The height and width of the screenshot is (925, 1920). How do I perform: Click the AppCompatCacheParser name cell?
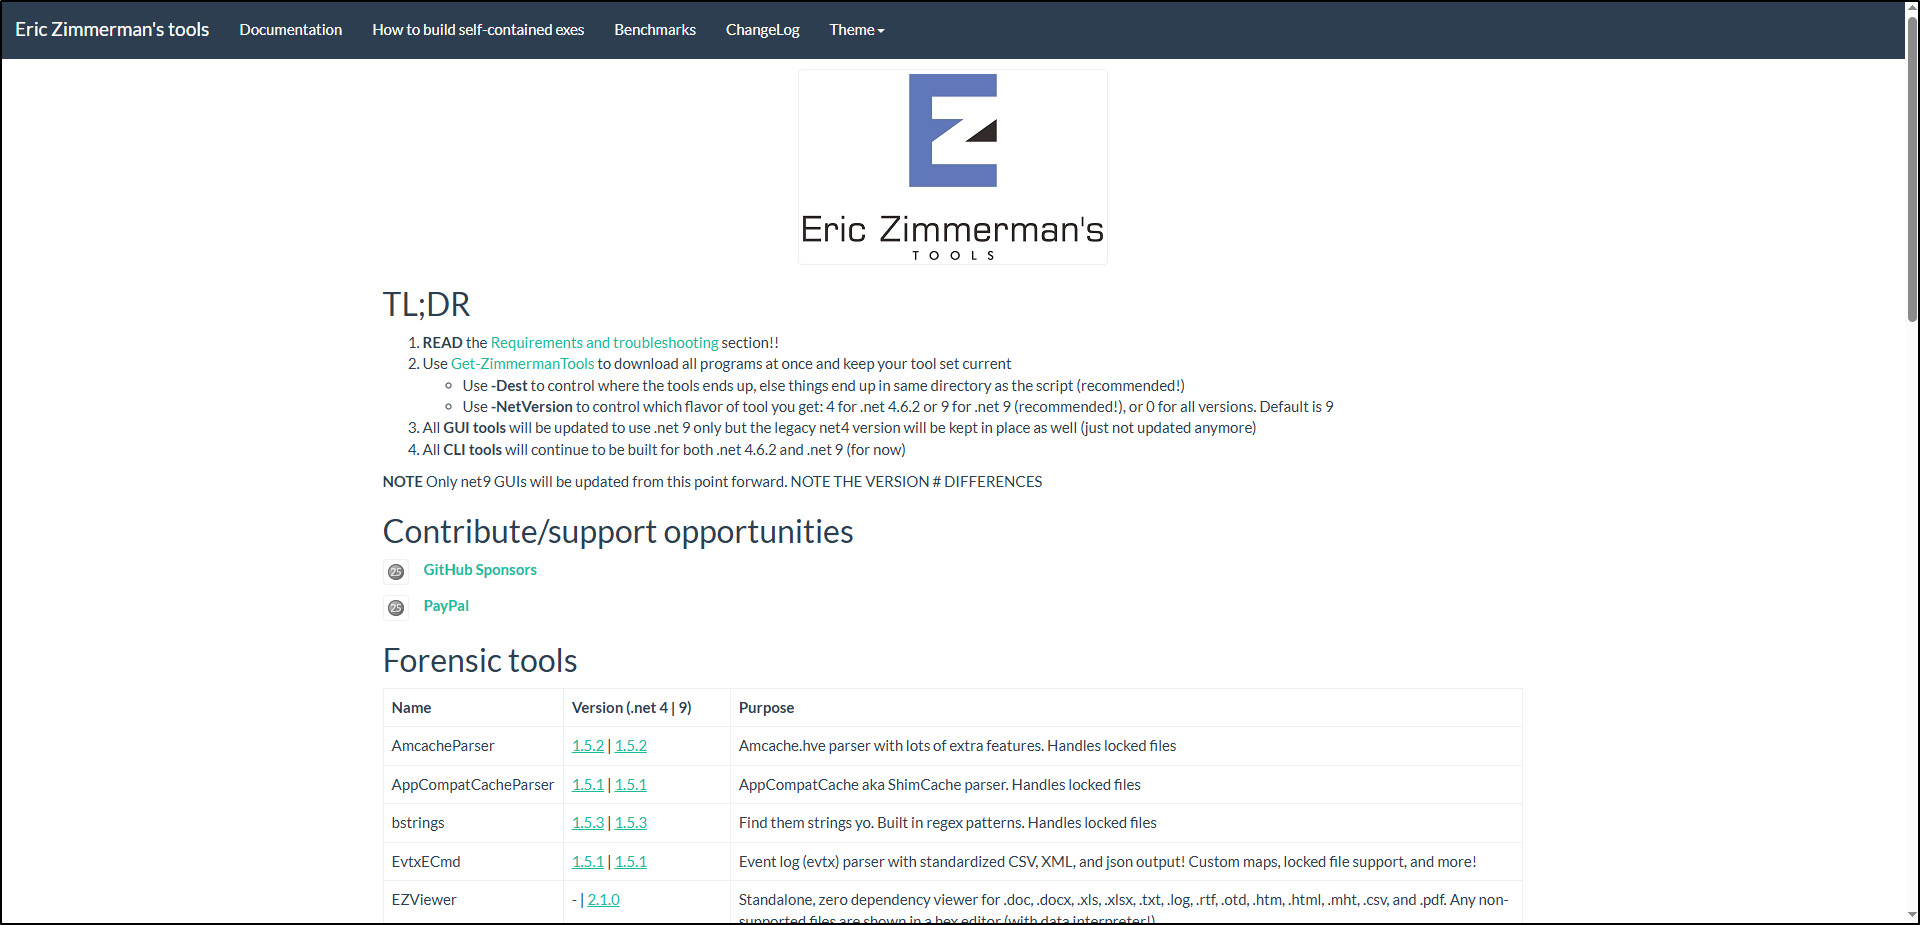[473, 785]
